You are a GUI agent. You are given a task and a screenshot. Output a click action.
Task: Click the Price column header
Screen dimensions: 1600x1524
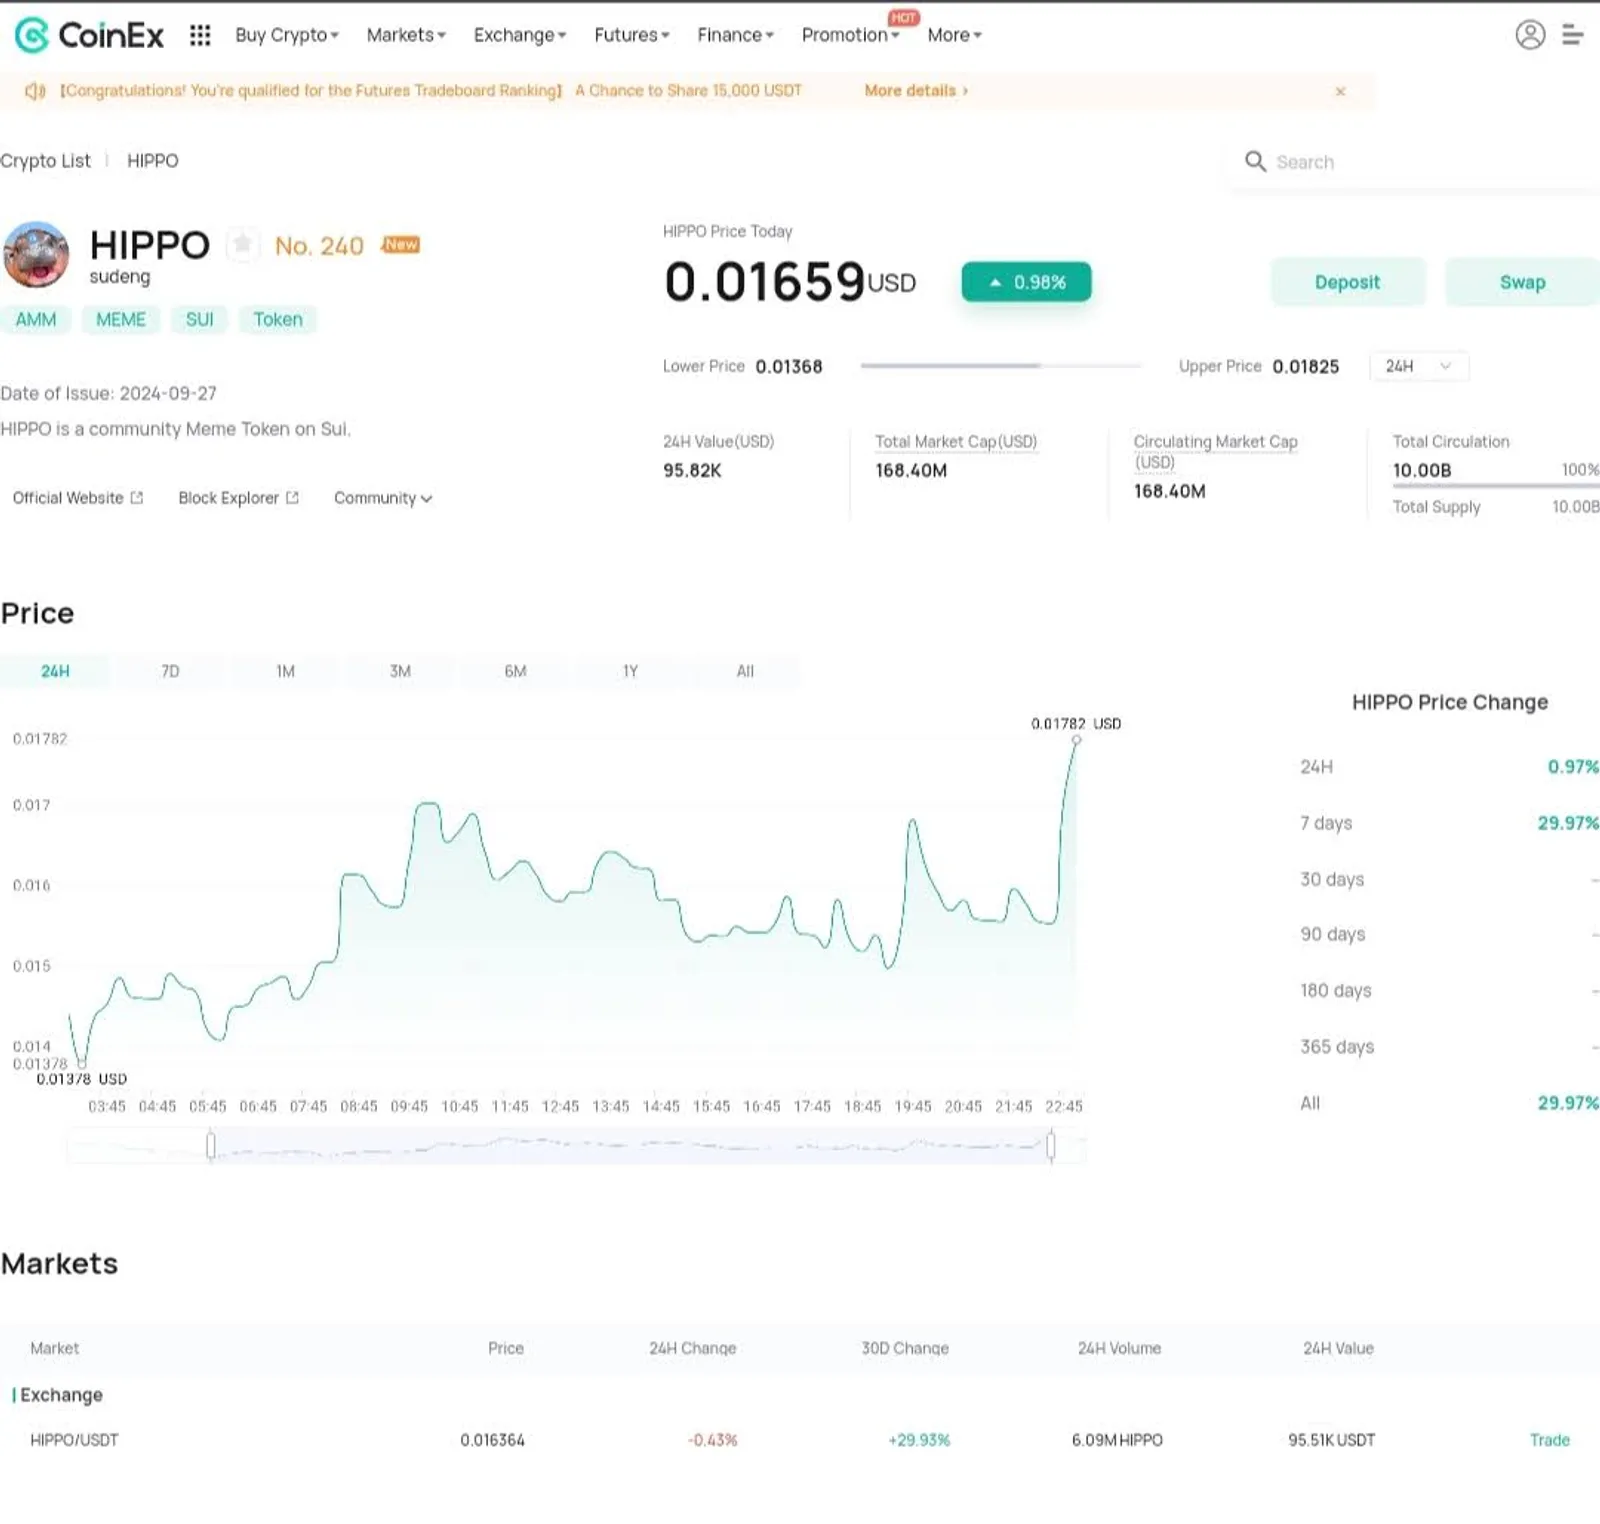click(506, 1348)
